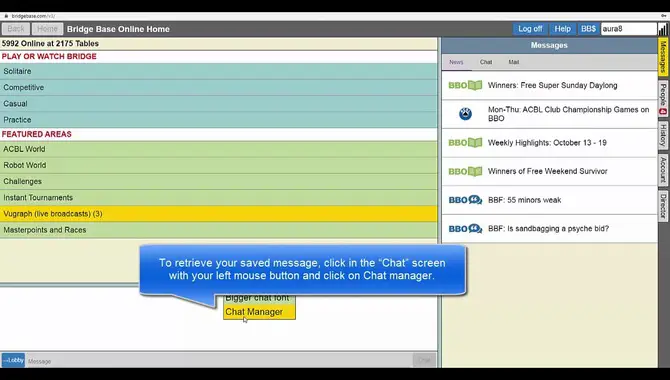Click the ACBL round logo icon
Screen dimensions: 670x380
pos(465,114)
